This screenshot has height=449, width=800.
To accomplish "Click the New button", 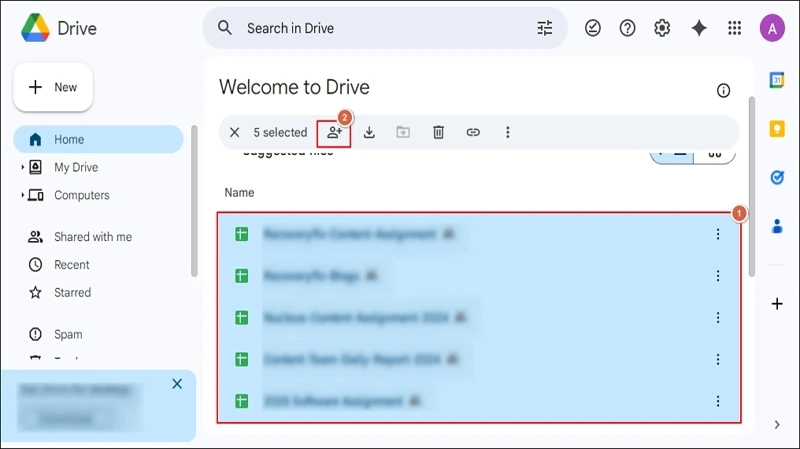I will tap(53, 87).
